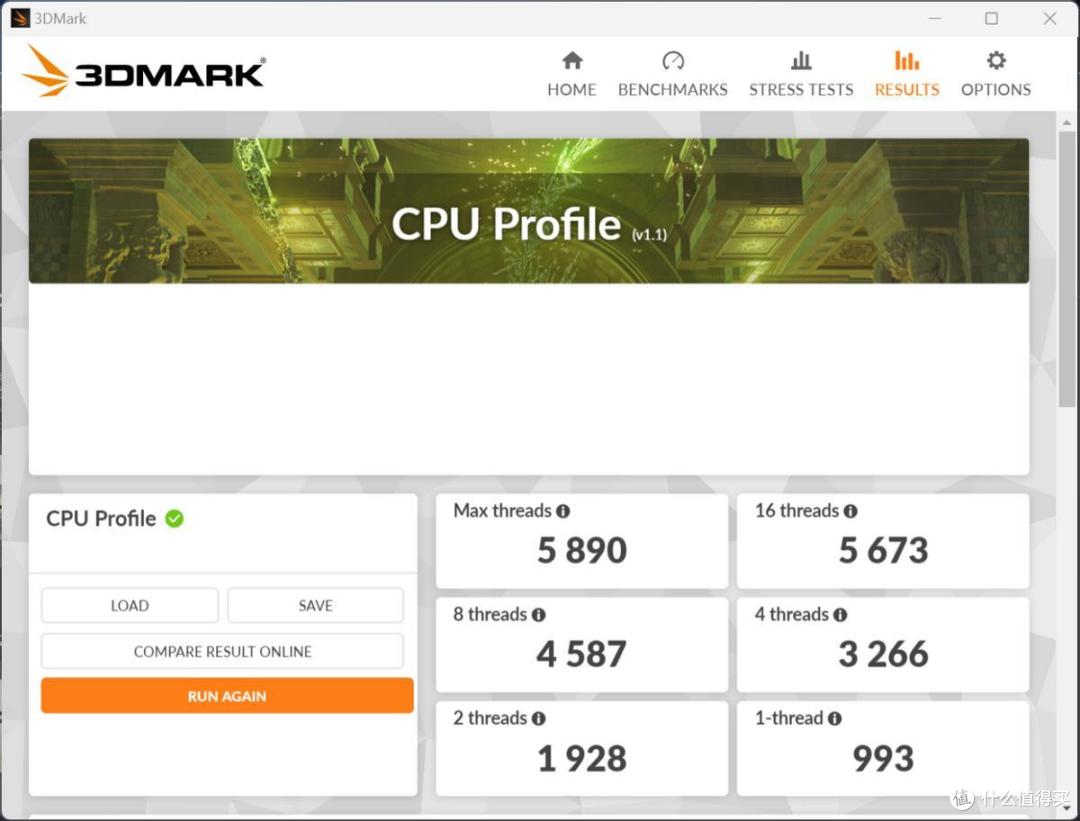Open the Home icon

coord(572,61)
